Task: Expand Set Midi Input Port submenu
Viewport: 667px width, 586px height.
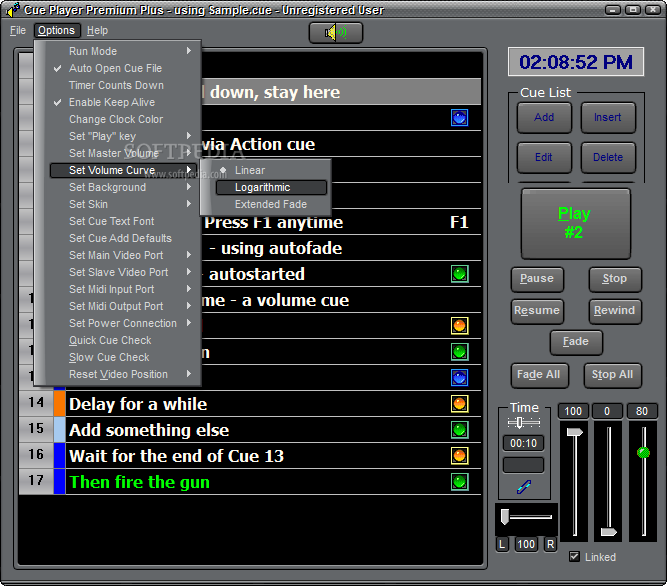Action: click(123, 289)
